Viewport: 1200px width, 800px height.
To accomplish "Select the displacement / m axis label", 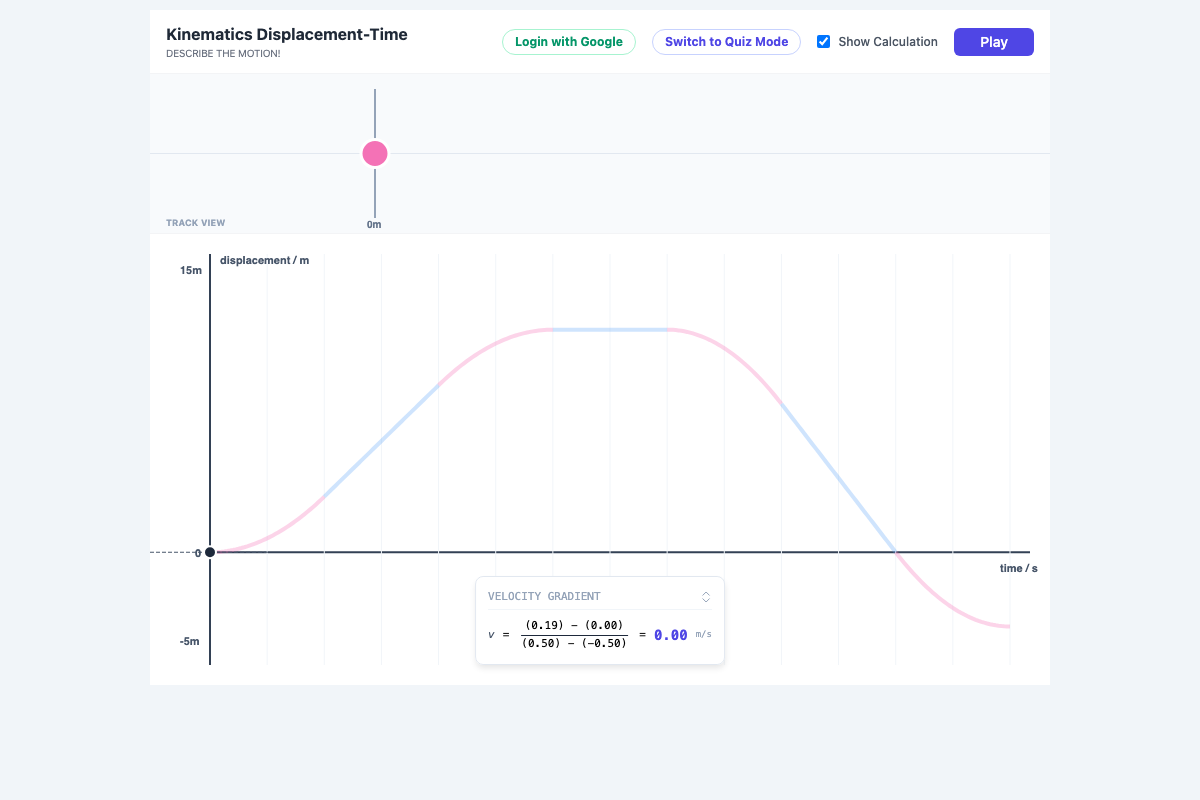I will tap(264, 260).
